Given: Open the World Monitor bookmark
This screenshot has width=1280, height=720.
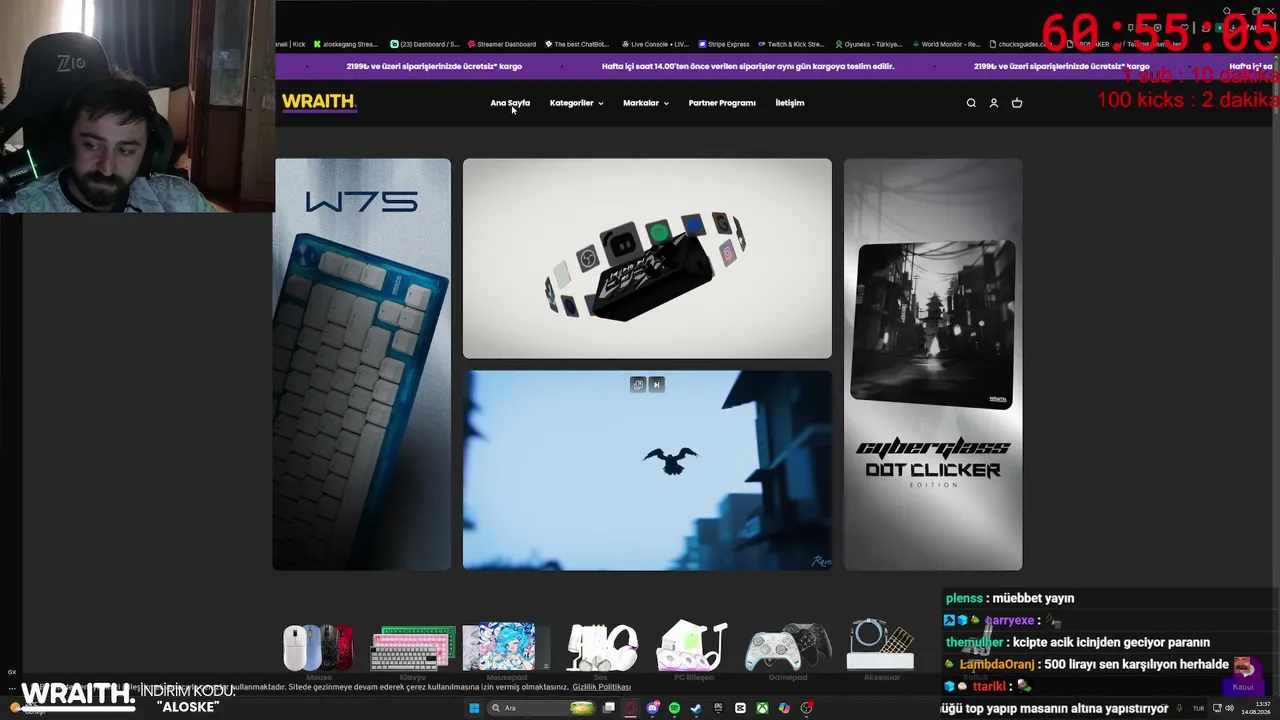Looking at the screenshot, I should (946, 44).
